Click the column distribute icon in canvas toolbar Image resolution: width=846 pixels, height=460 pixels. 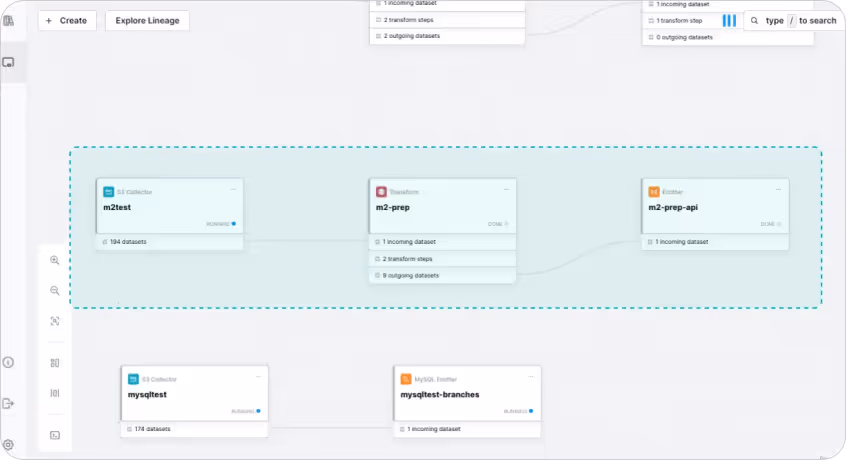point(54,393)
